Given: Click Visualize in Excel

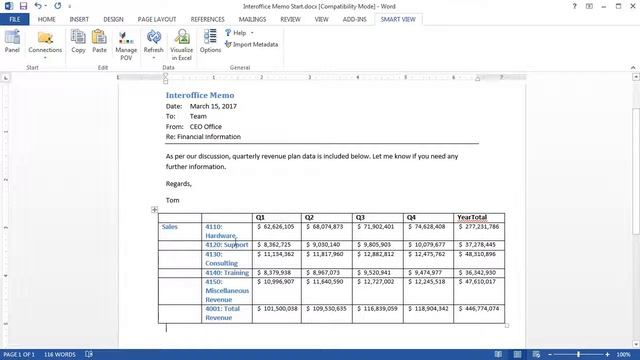Looking at the screenshot, I should (182, 46).
